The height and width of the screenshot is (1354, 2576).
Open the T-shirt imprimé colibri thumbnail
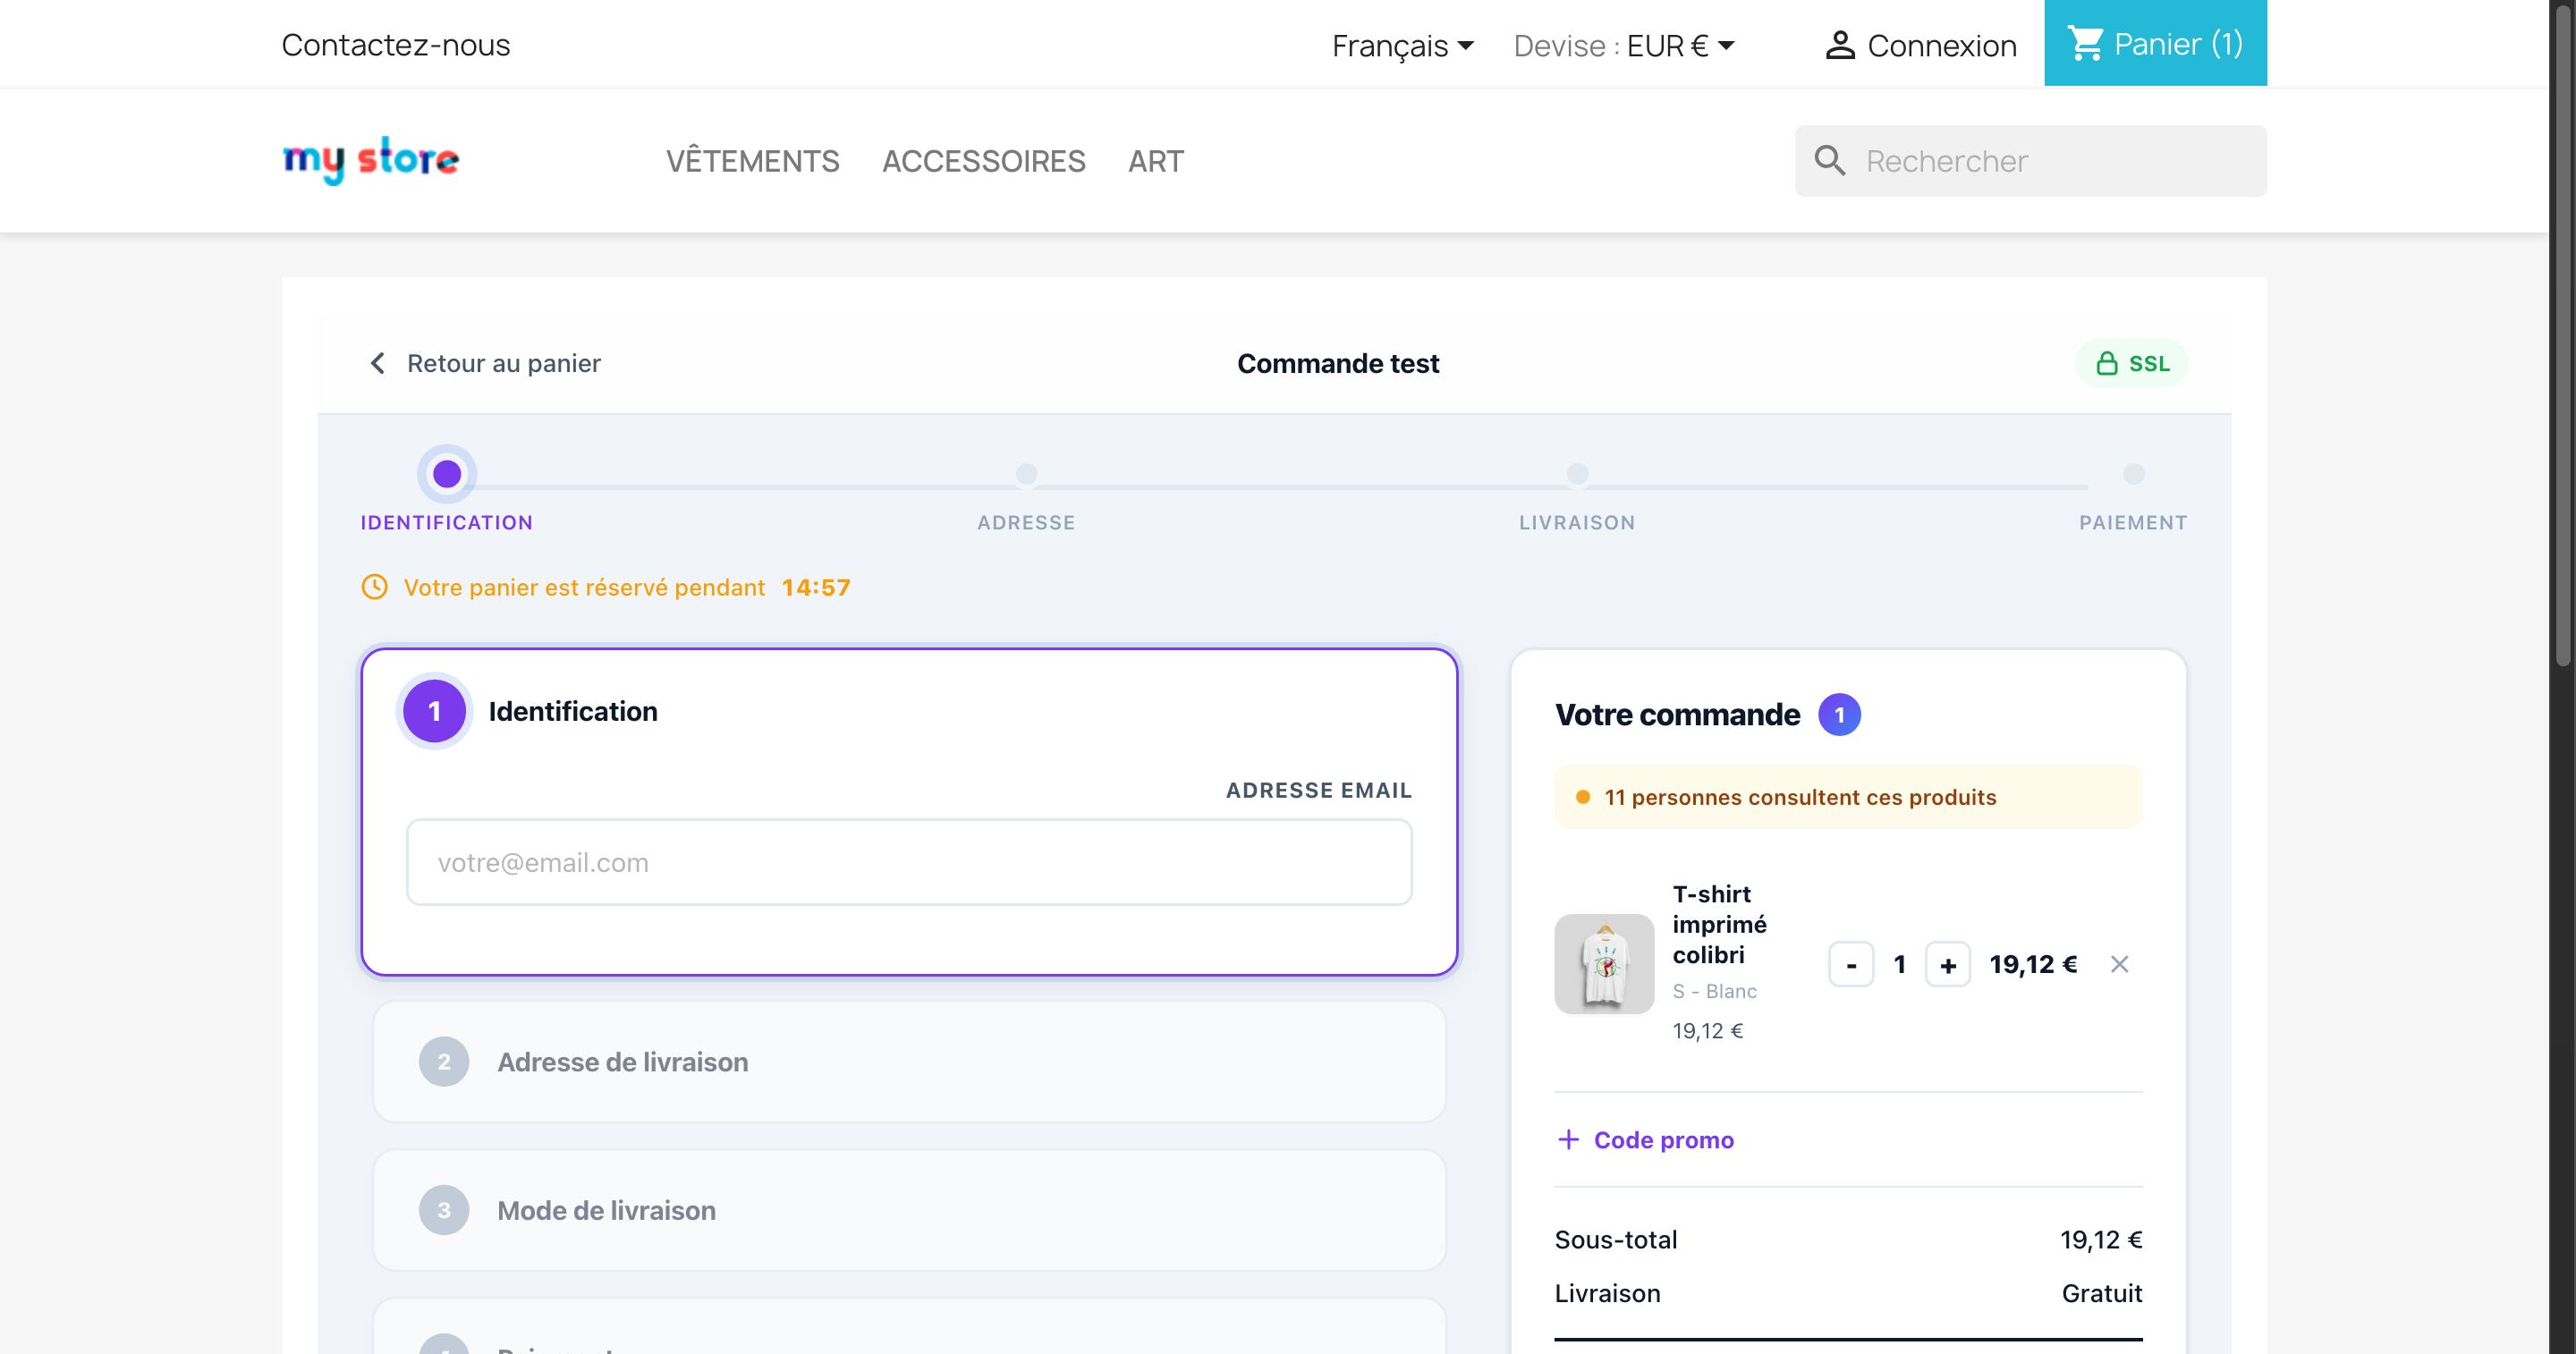(1604, 964)
